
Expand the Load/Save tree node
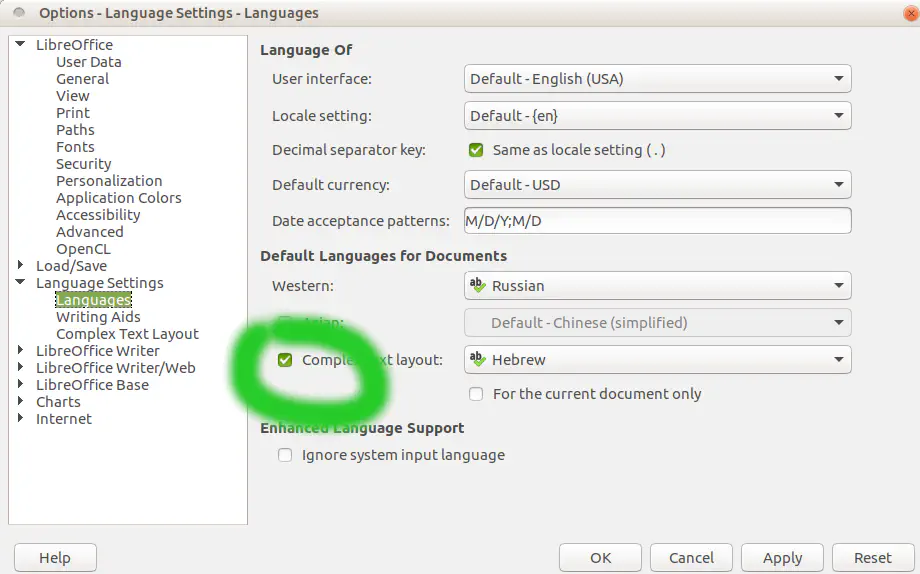21,266
